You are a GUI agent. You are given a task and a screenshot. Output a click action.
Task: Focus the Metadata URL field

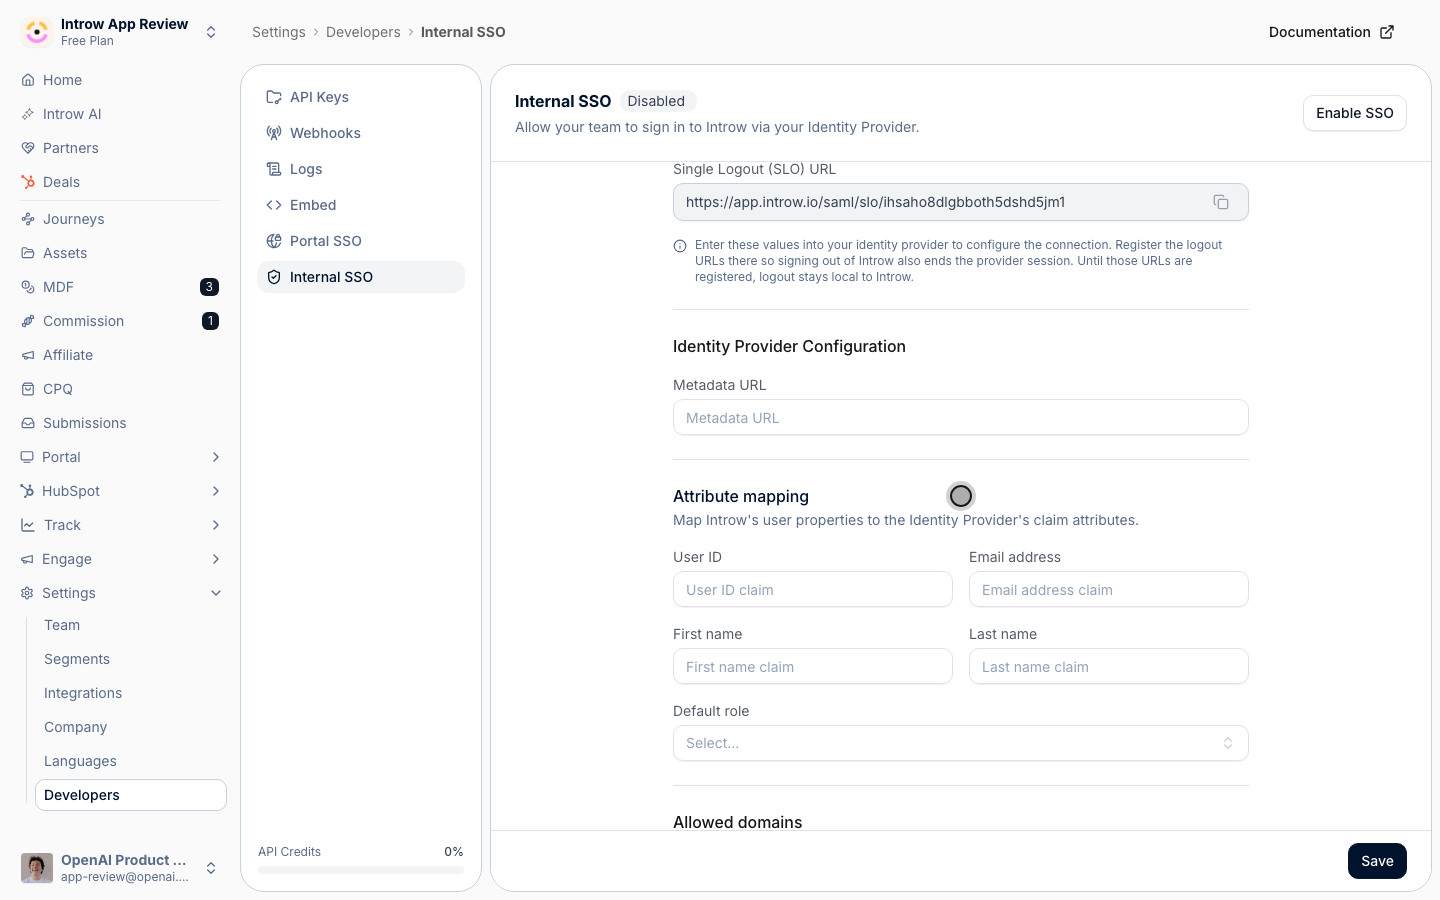click(x=960, y=417)
